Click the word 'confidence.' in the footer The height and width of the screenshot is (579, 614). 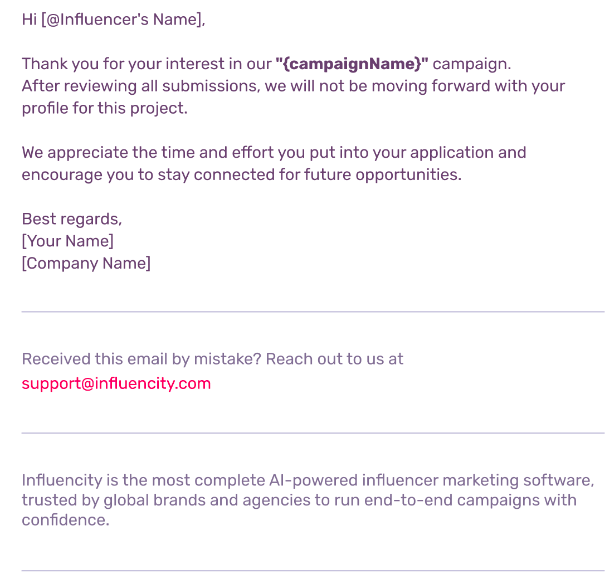click(x=65, y=520)
